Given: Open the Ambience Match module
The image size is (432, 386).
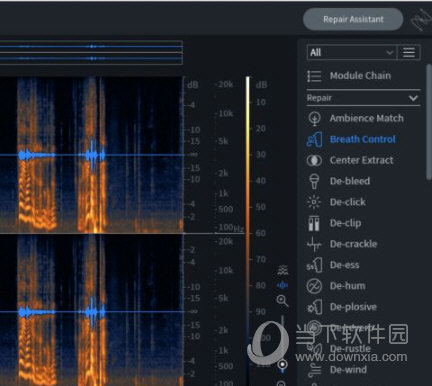Looking at the screenshot, I should pos(355,118).
